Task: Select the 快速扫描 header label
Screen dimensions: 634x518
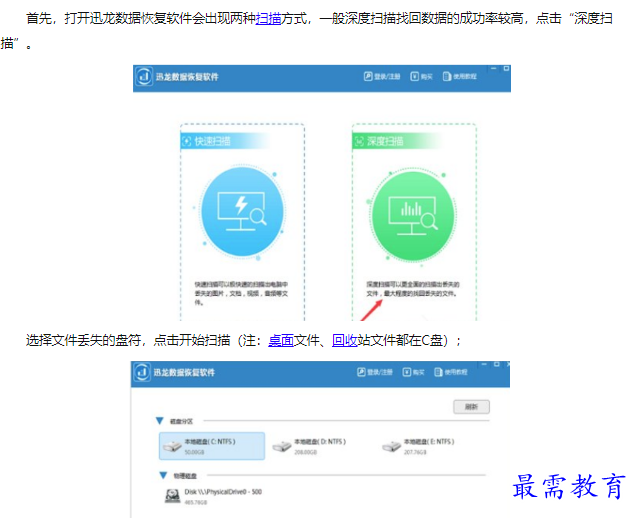Action: pos(213,141)
